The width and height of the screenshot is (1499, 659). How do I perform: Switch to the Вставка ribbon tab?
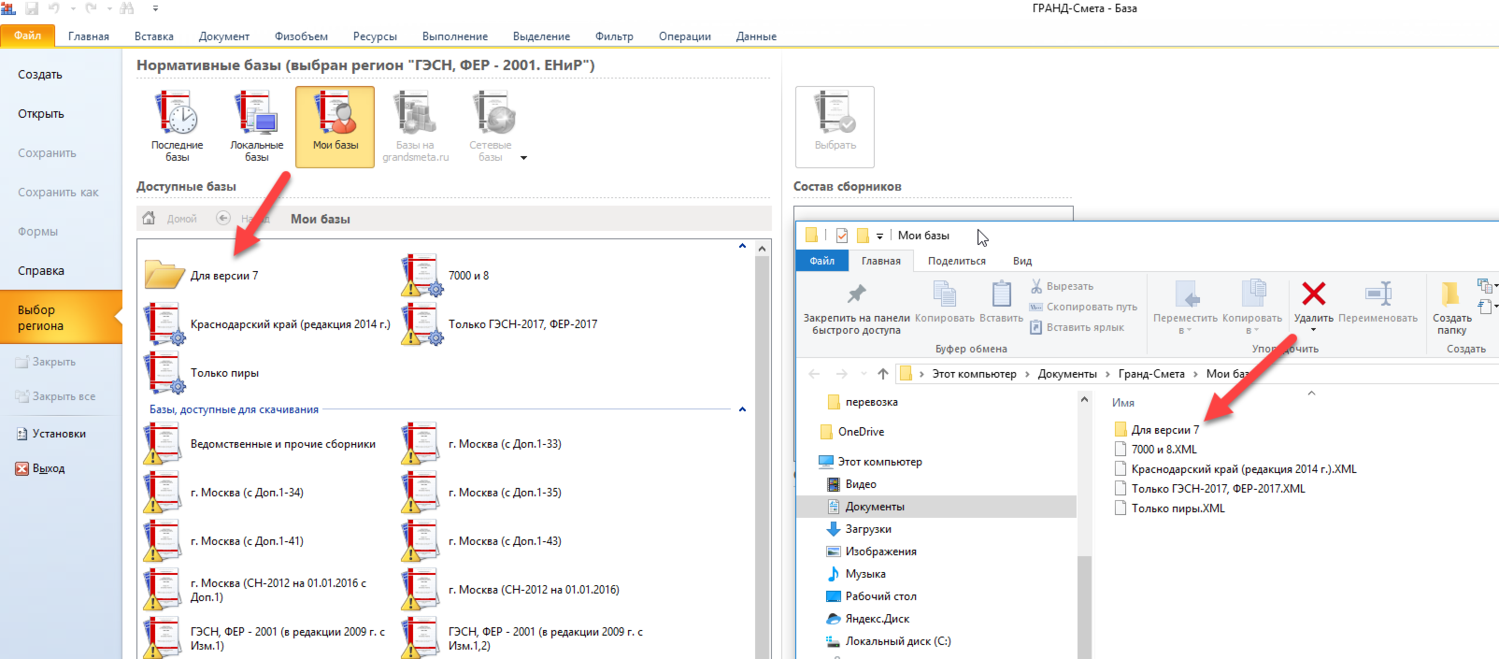(x=154, y=36)
